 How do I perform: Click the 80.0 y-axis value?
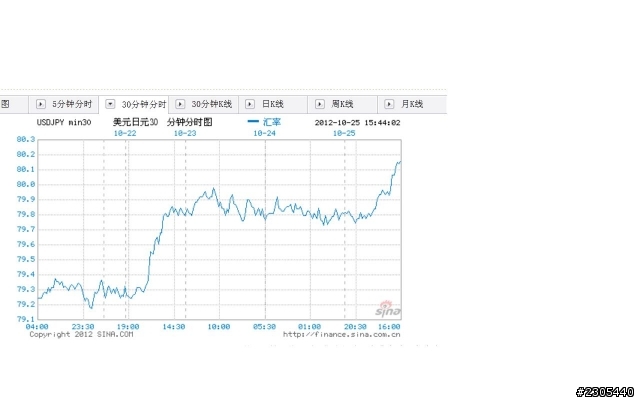pyautogui.click(x=26, y=184)
